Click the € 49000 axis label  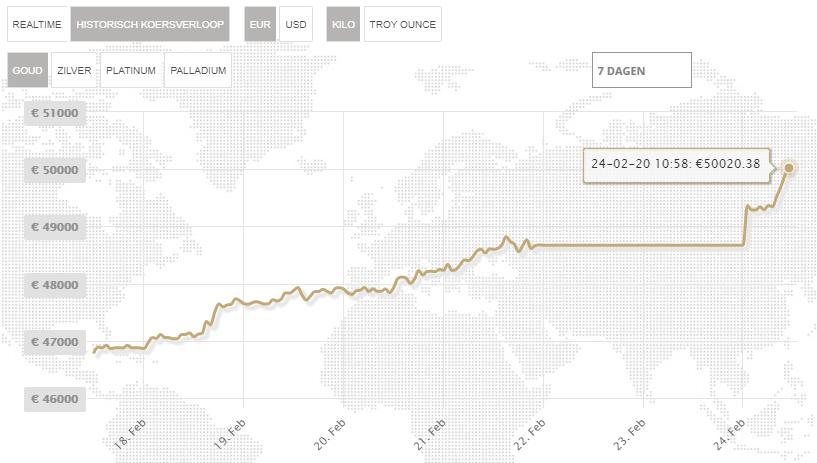coord(54,228)
